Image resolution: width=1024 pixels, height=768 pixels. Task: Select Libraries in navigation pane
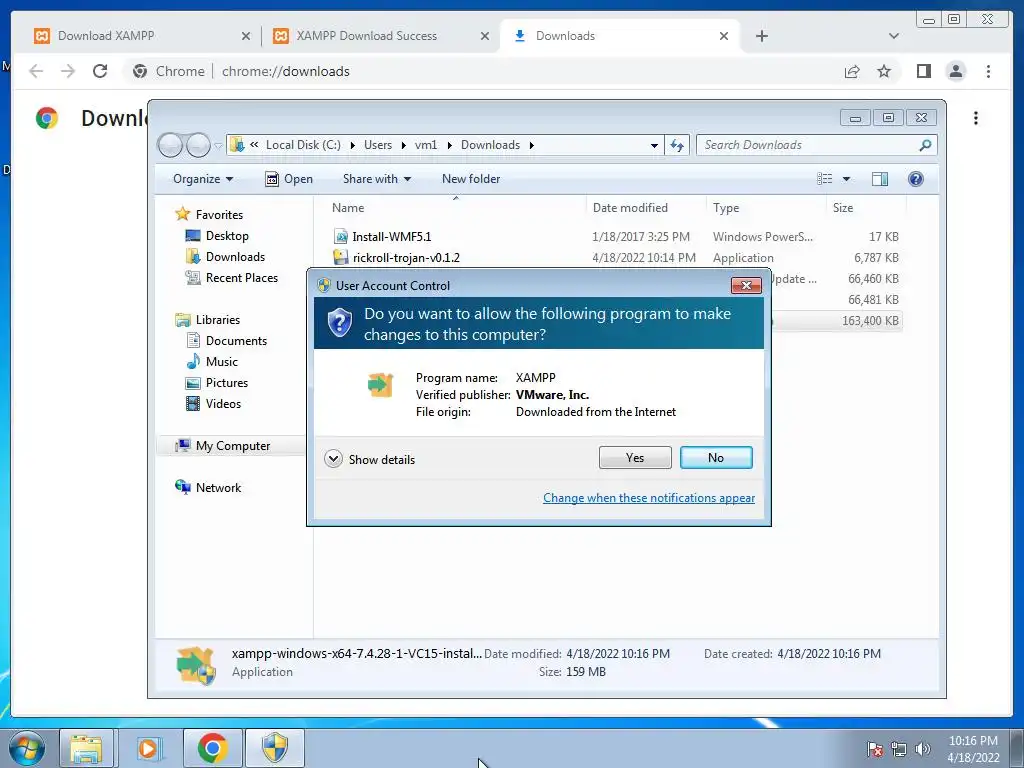217,319
